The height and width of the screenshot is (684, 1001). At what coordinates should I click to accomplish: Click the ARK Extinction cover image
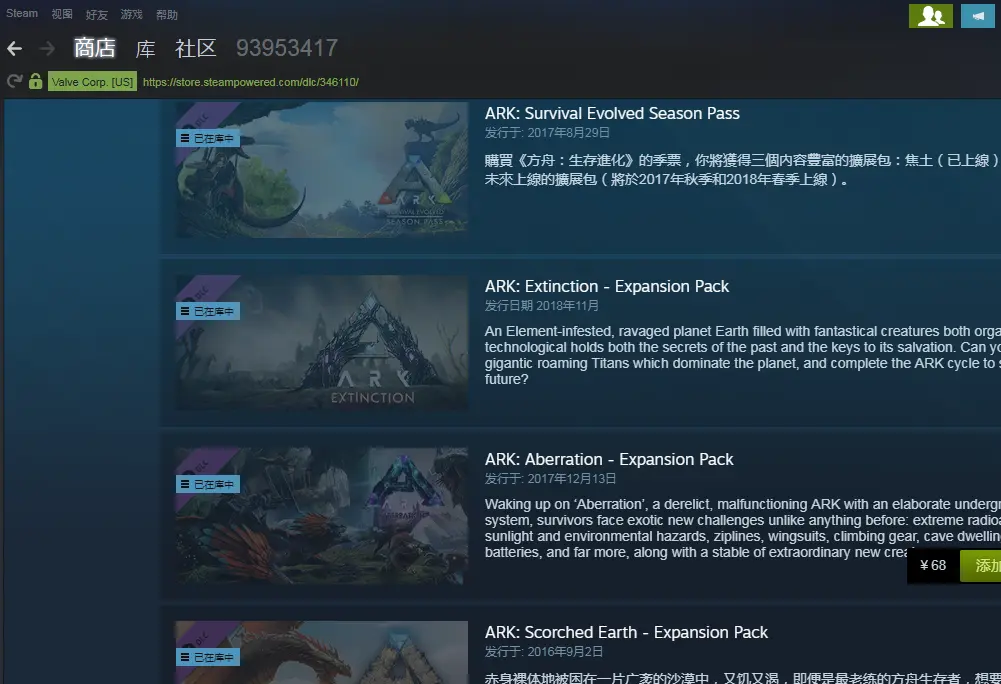(322, 343)
